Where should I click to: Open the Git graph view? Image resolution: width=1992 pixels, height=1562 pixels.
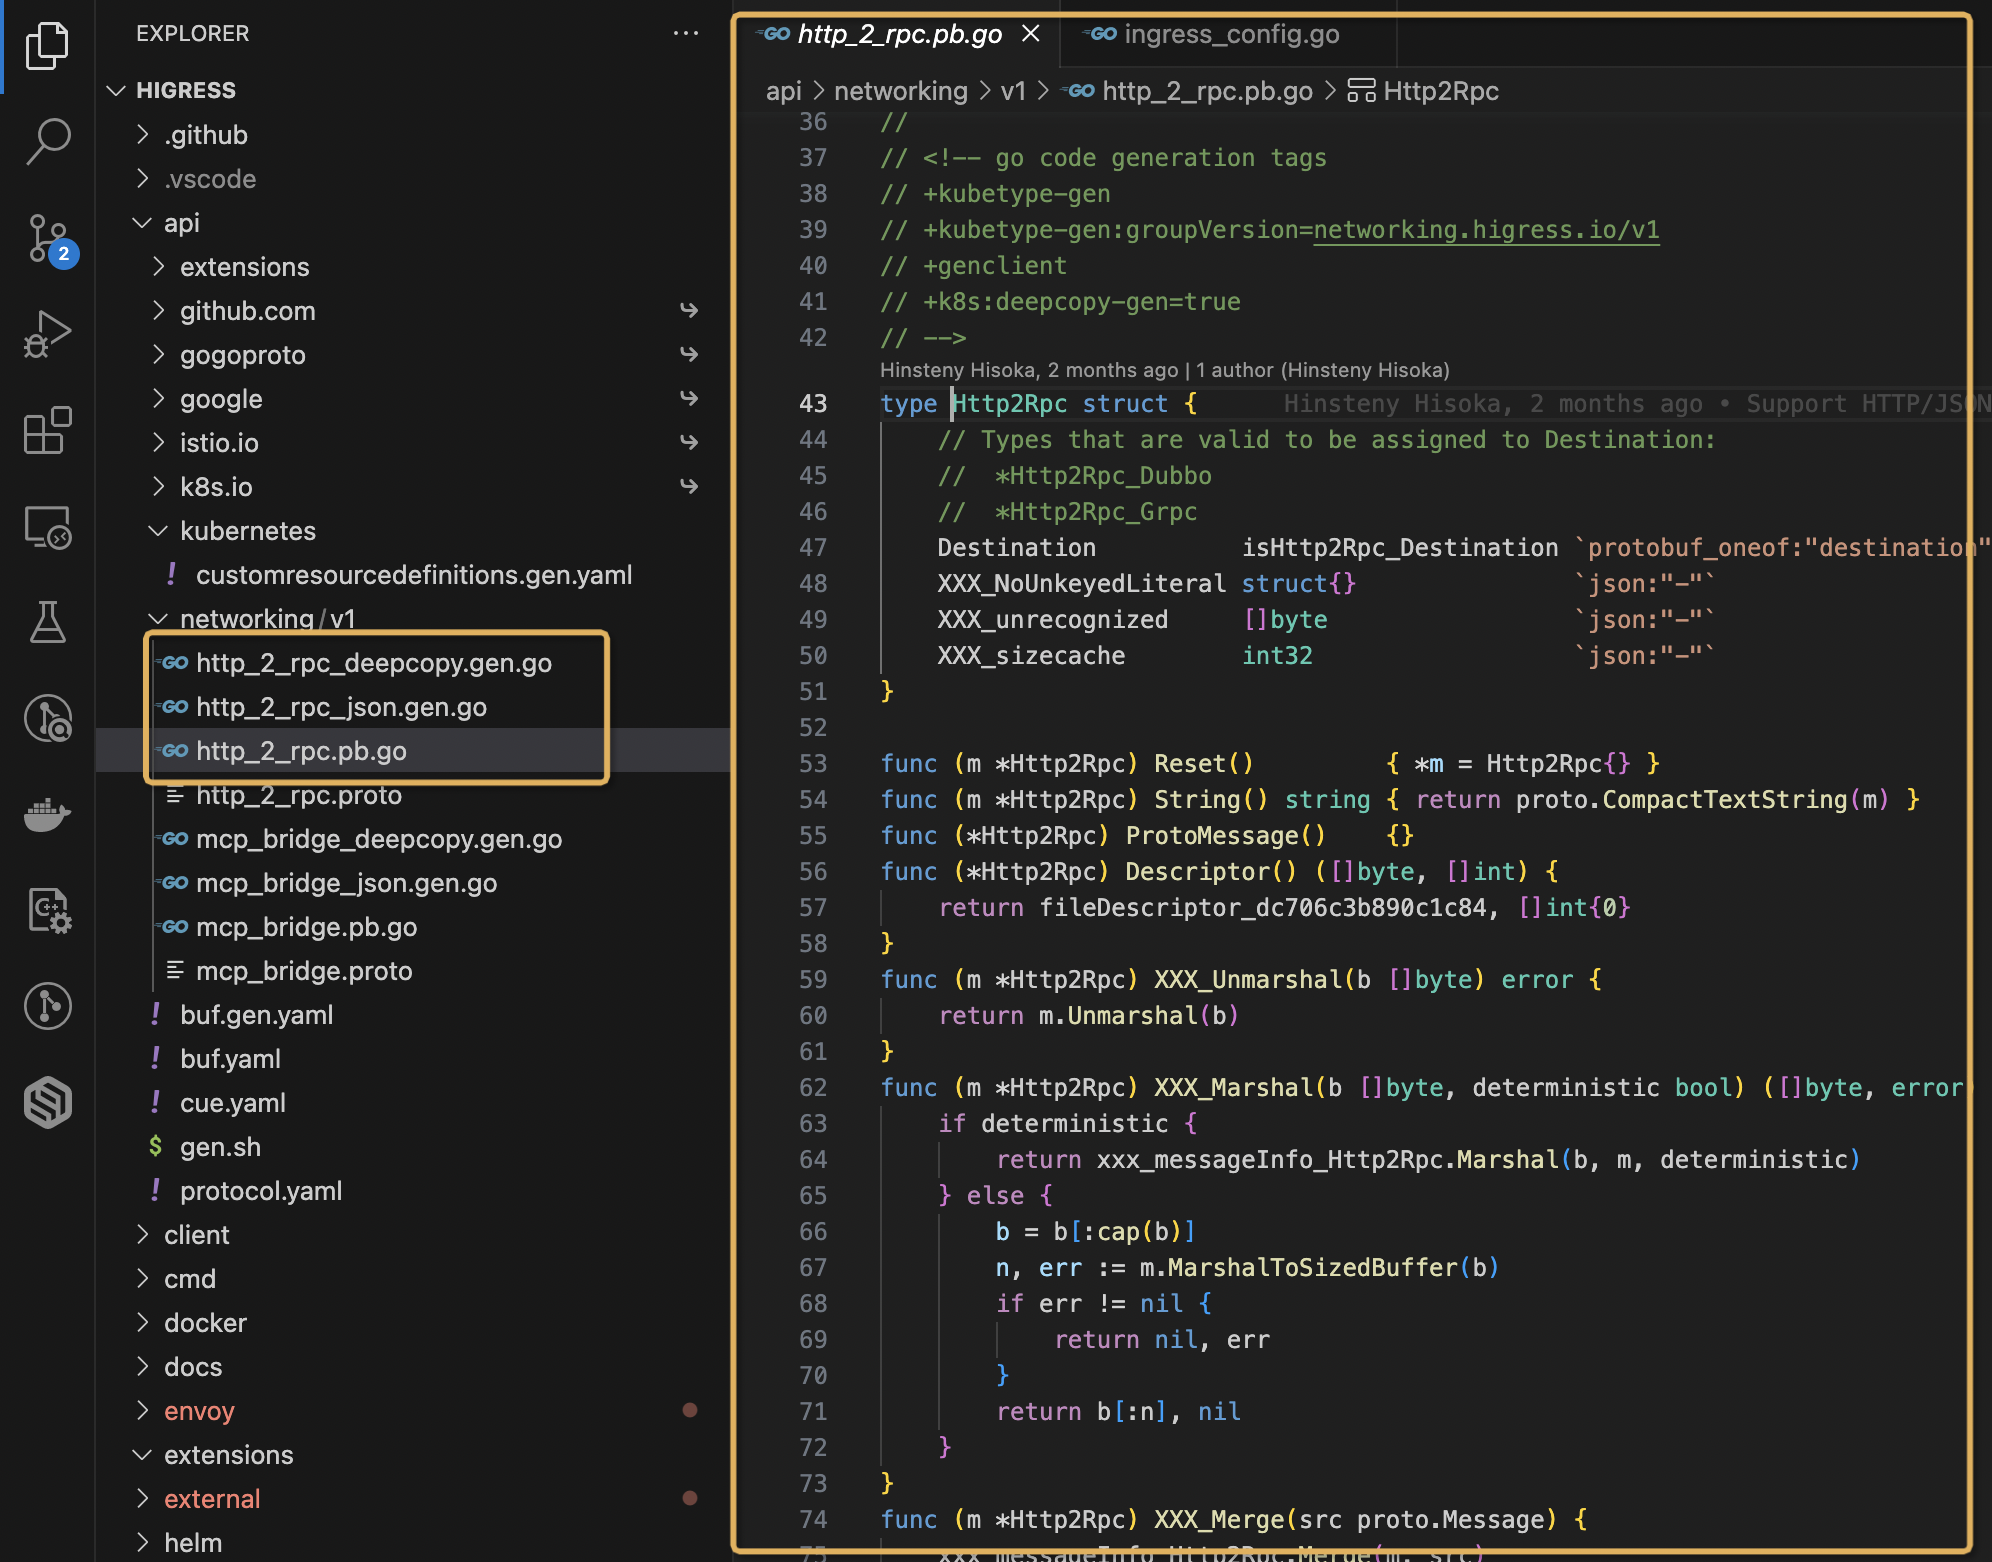(47, 1006)
